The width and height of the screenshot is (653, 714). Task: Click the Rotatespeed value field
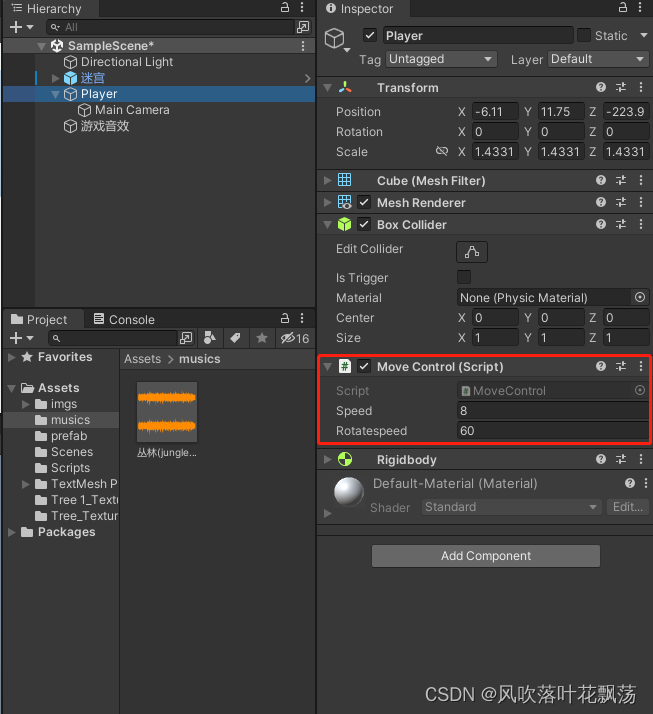coord(553,430)
